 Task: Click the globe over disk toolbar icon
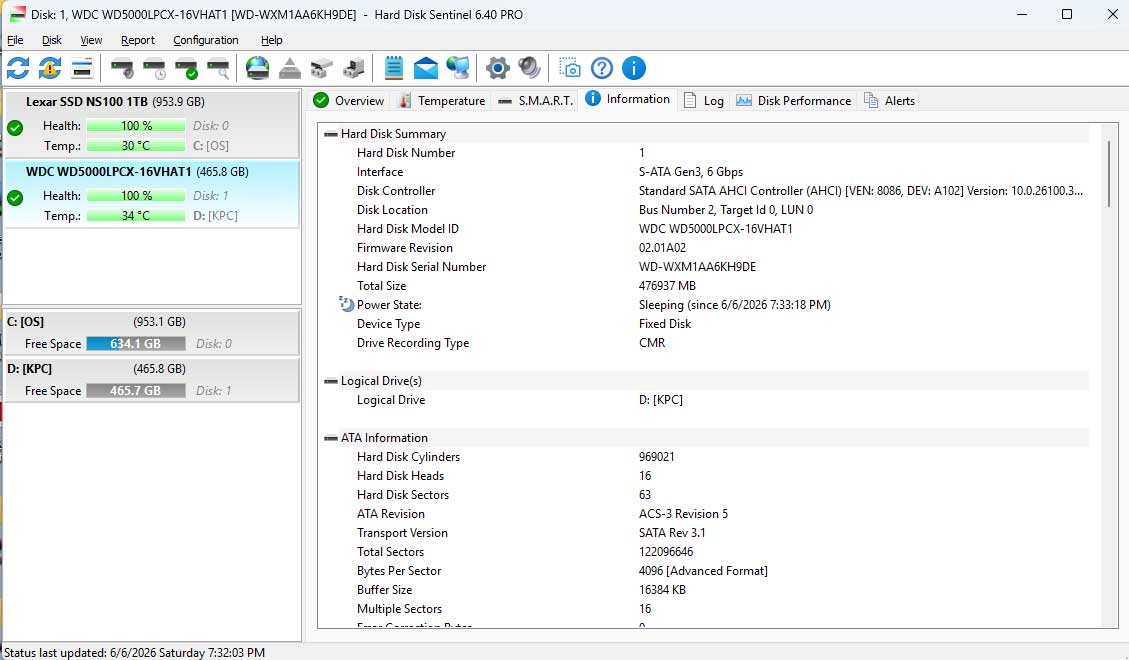coord(257,68)
